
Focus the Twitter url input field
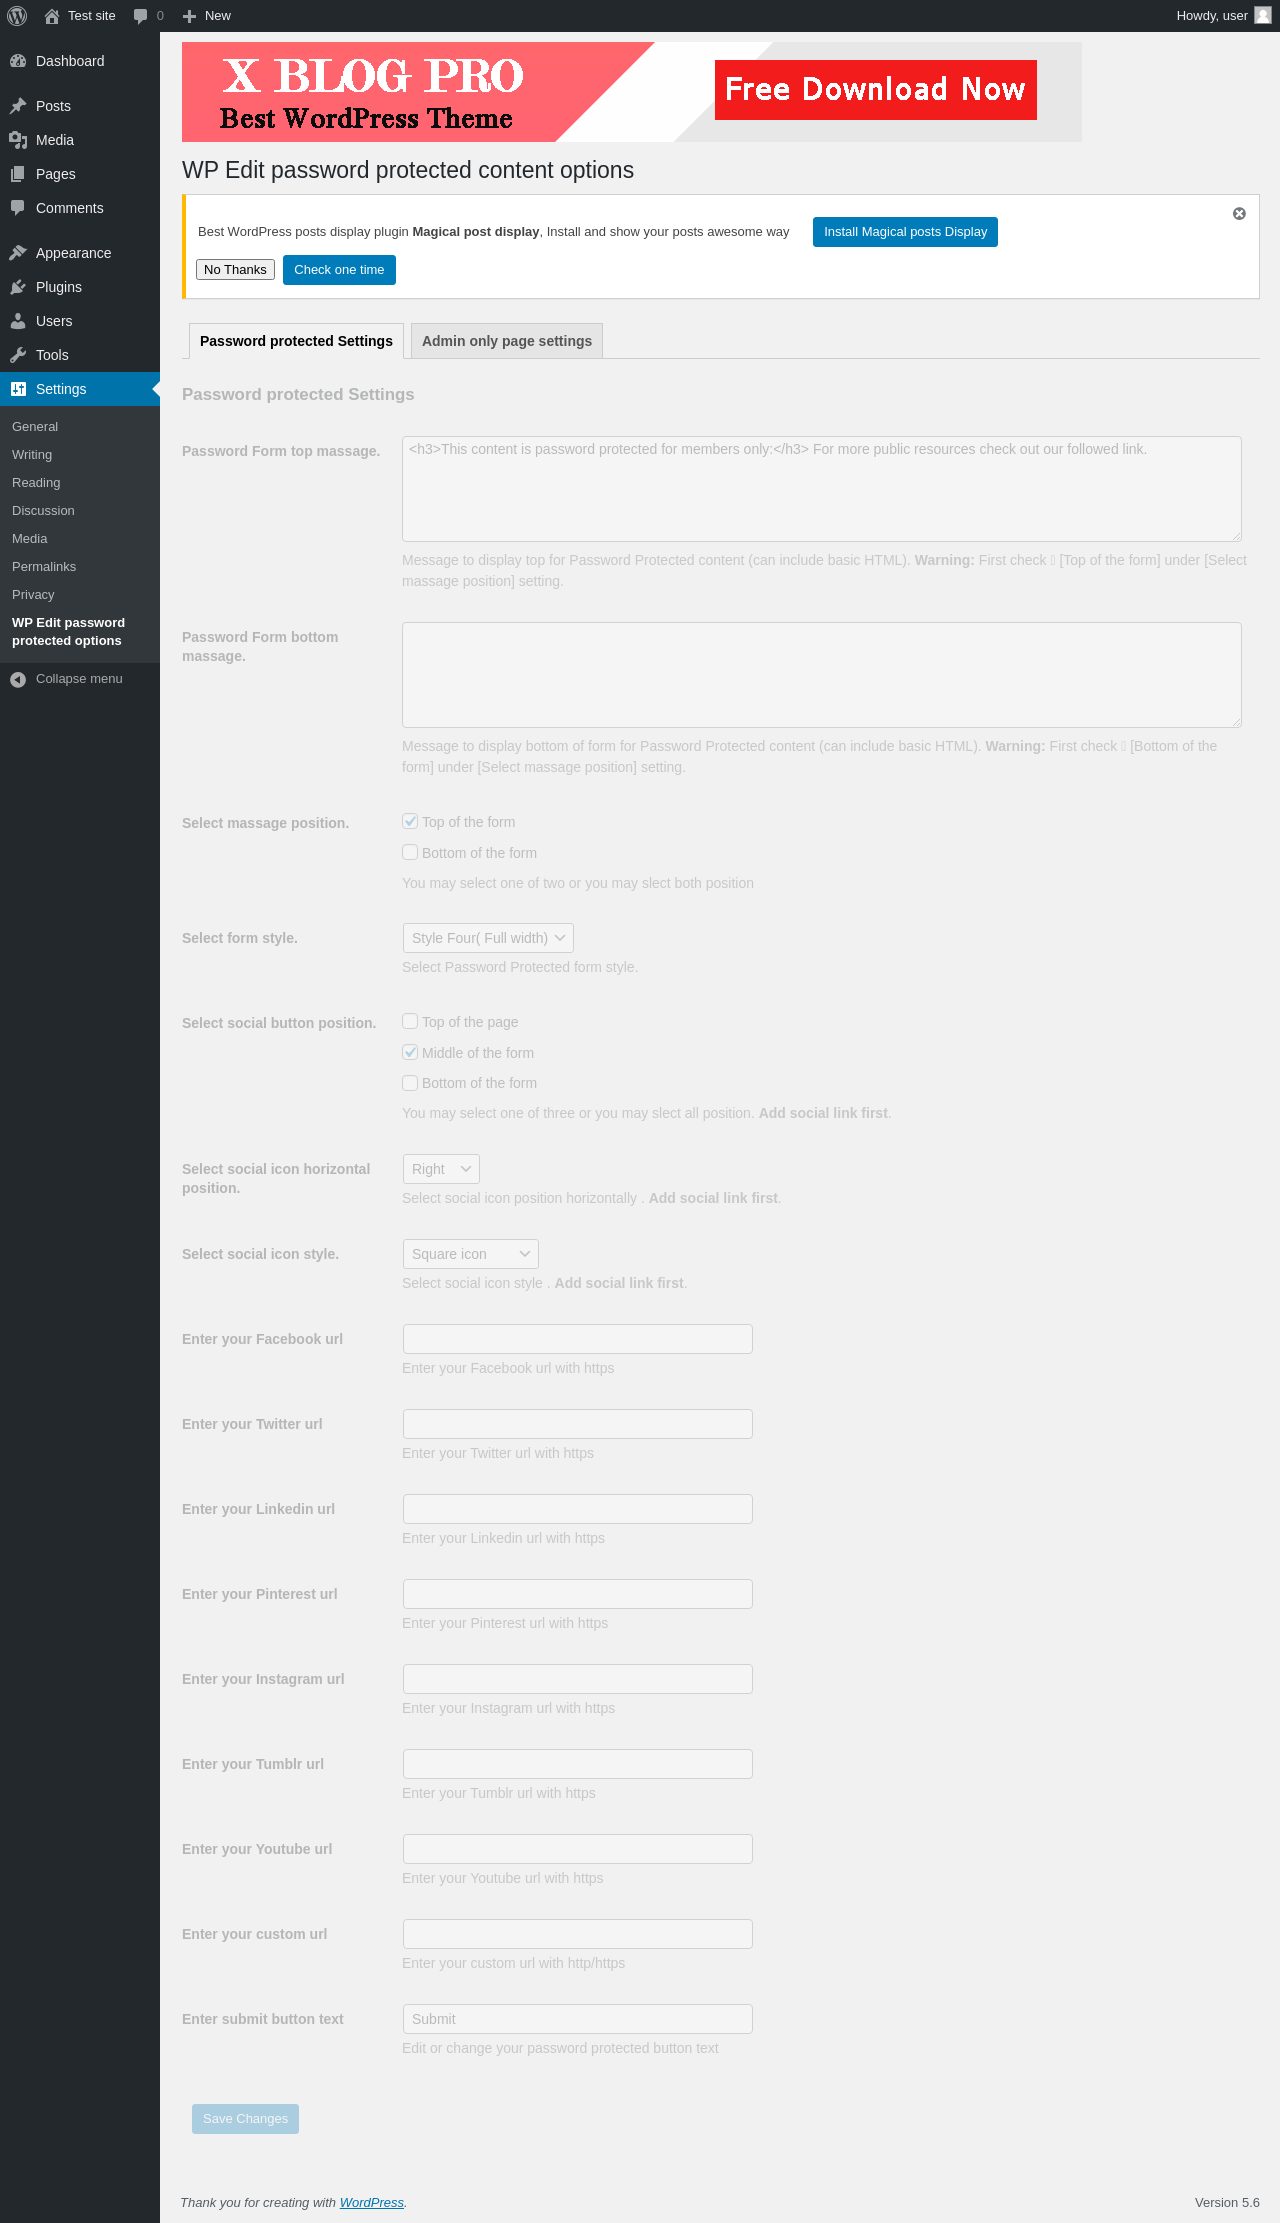point(578,1424)
